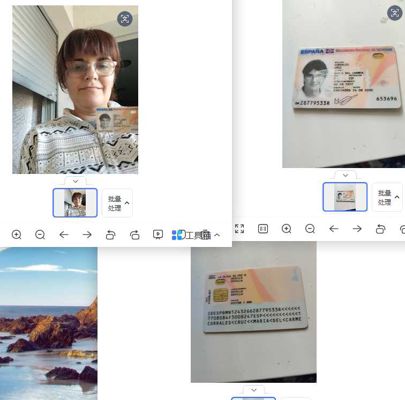Toggle fullscreen in the right viewer
The image size is (405, 400).
click(x=239, y=229)
